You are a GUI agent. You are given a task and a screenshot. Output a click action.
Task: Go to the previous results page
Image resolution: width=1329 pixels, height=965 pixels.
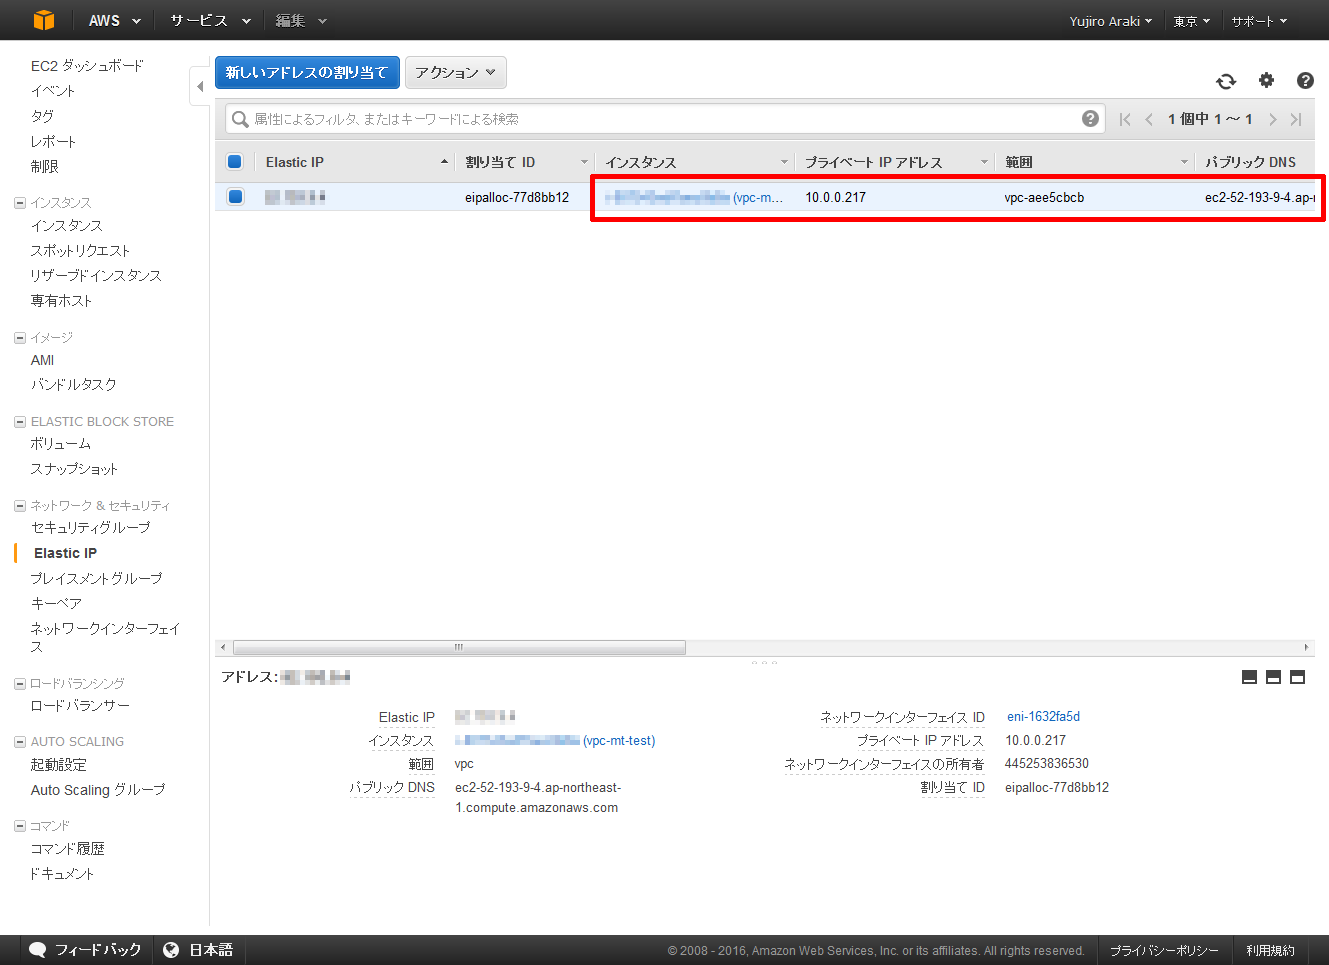(1149, 119)
